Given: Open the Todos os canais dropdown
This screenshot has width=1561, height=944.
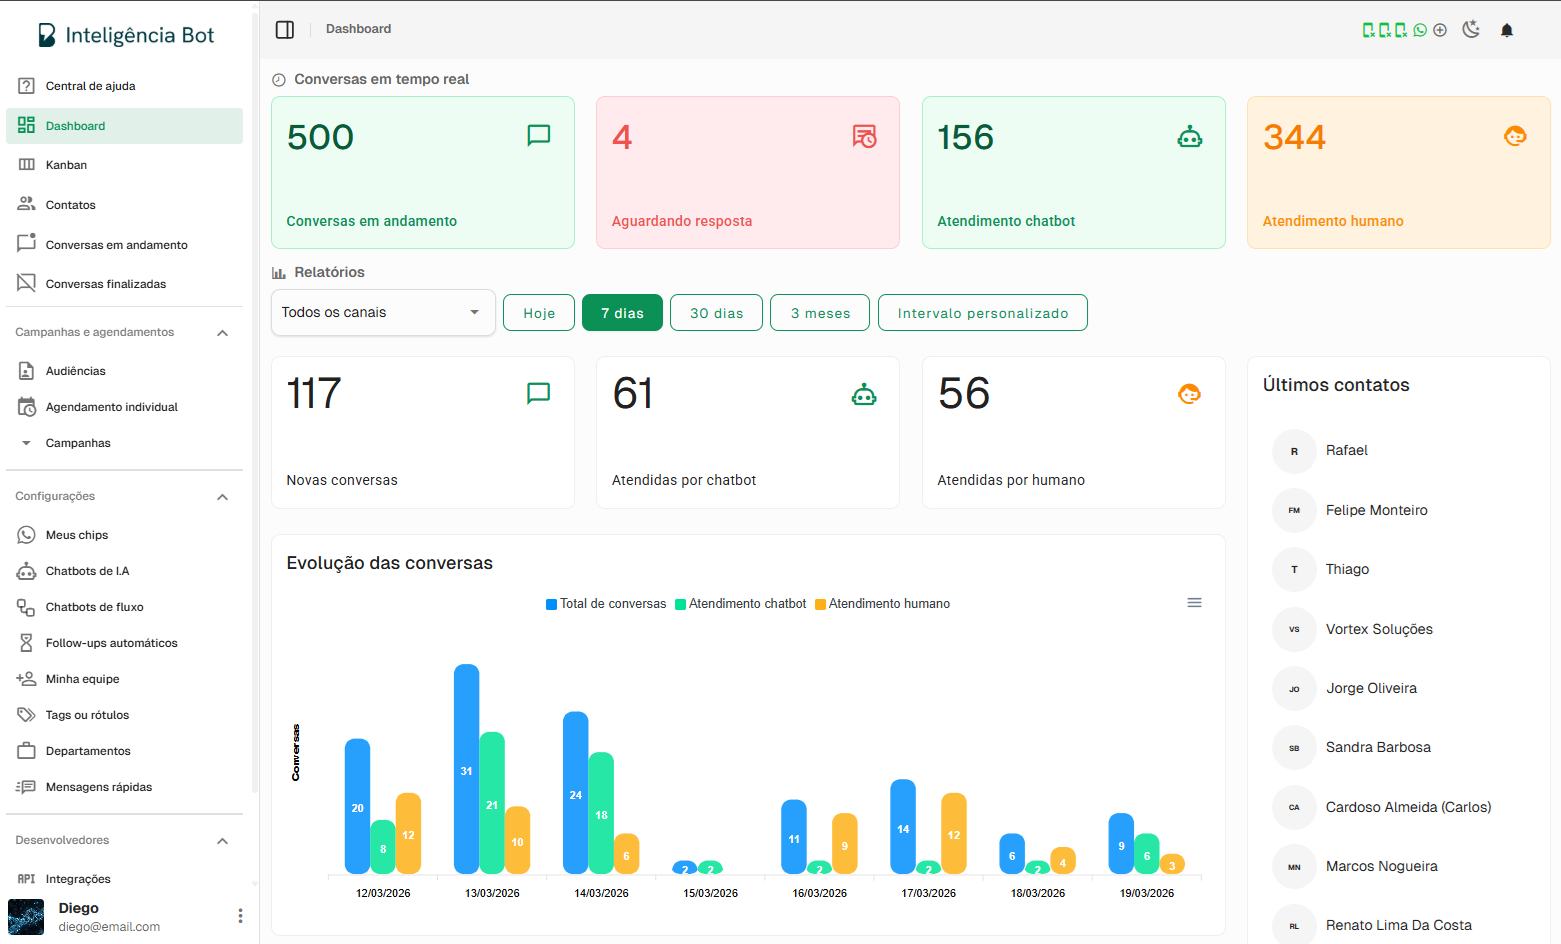Looking at the screenshot, I should click(383, 313).
